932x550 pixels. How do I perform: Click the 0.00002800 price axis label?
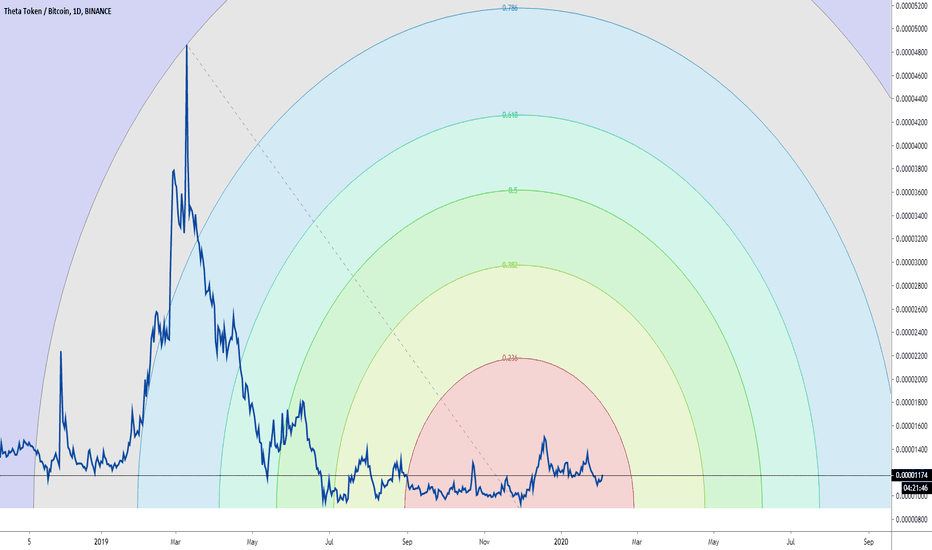coord(912,286)
